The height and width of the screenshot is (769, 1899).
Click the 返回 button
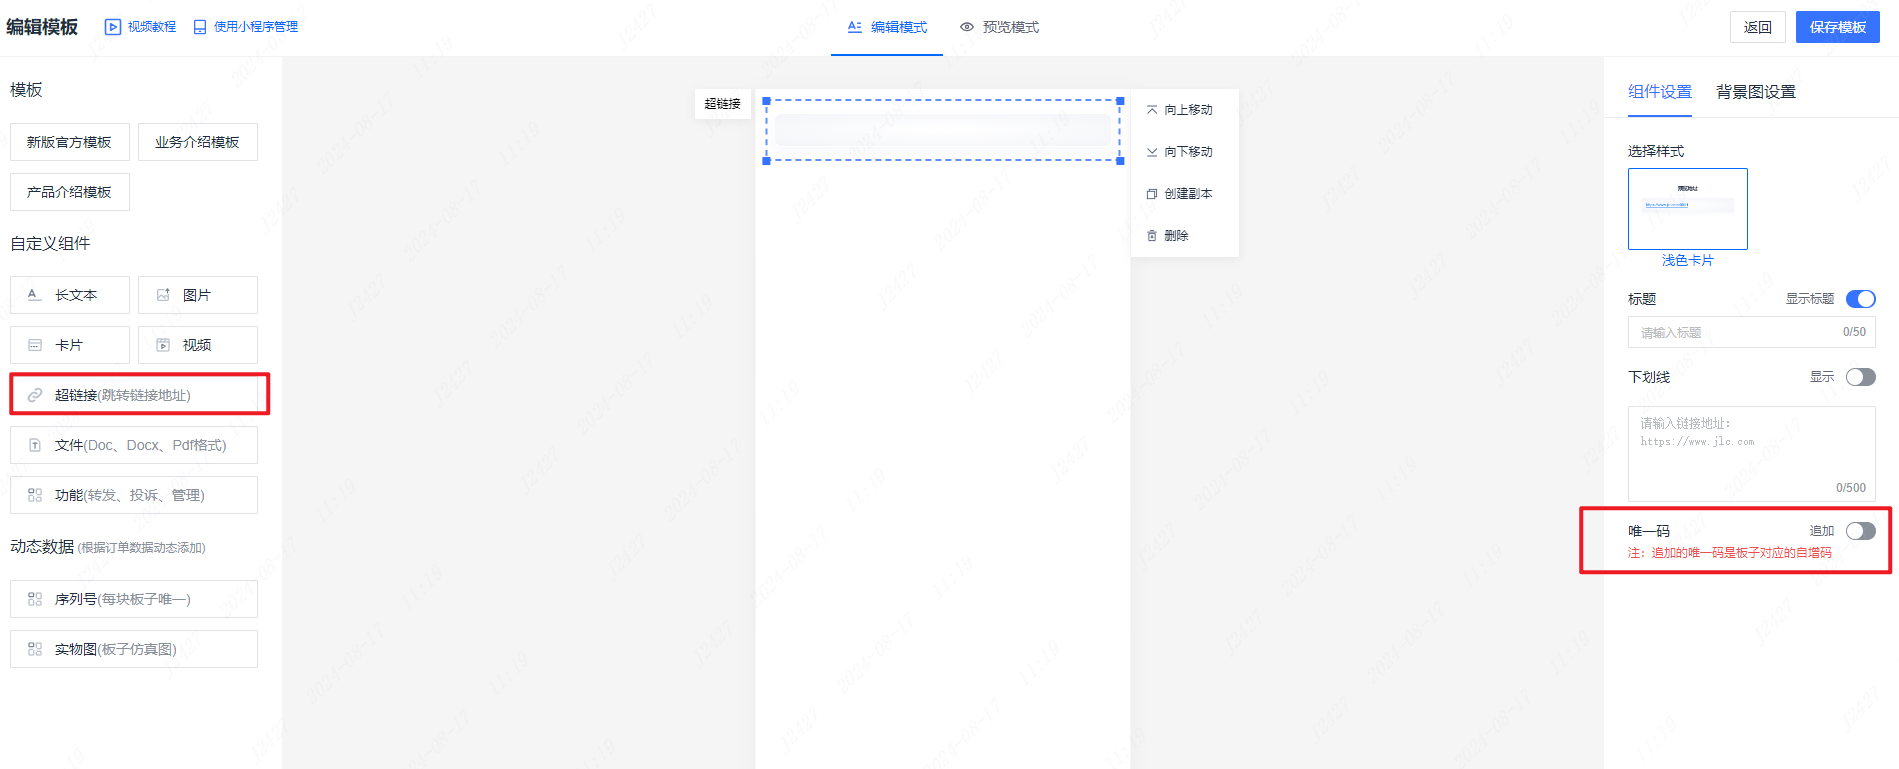coord(1757,27)
